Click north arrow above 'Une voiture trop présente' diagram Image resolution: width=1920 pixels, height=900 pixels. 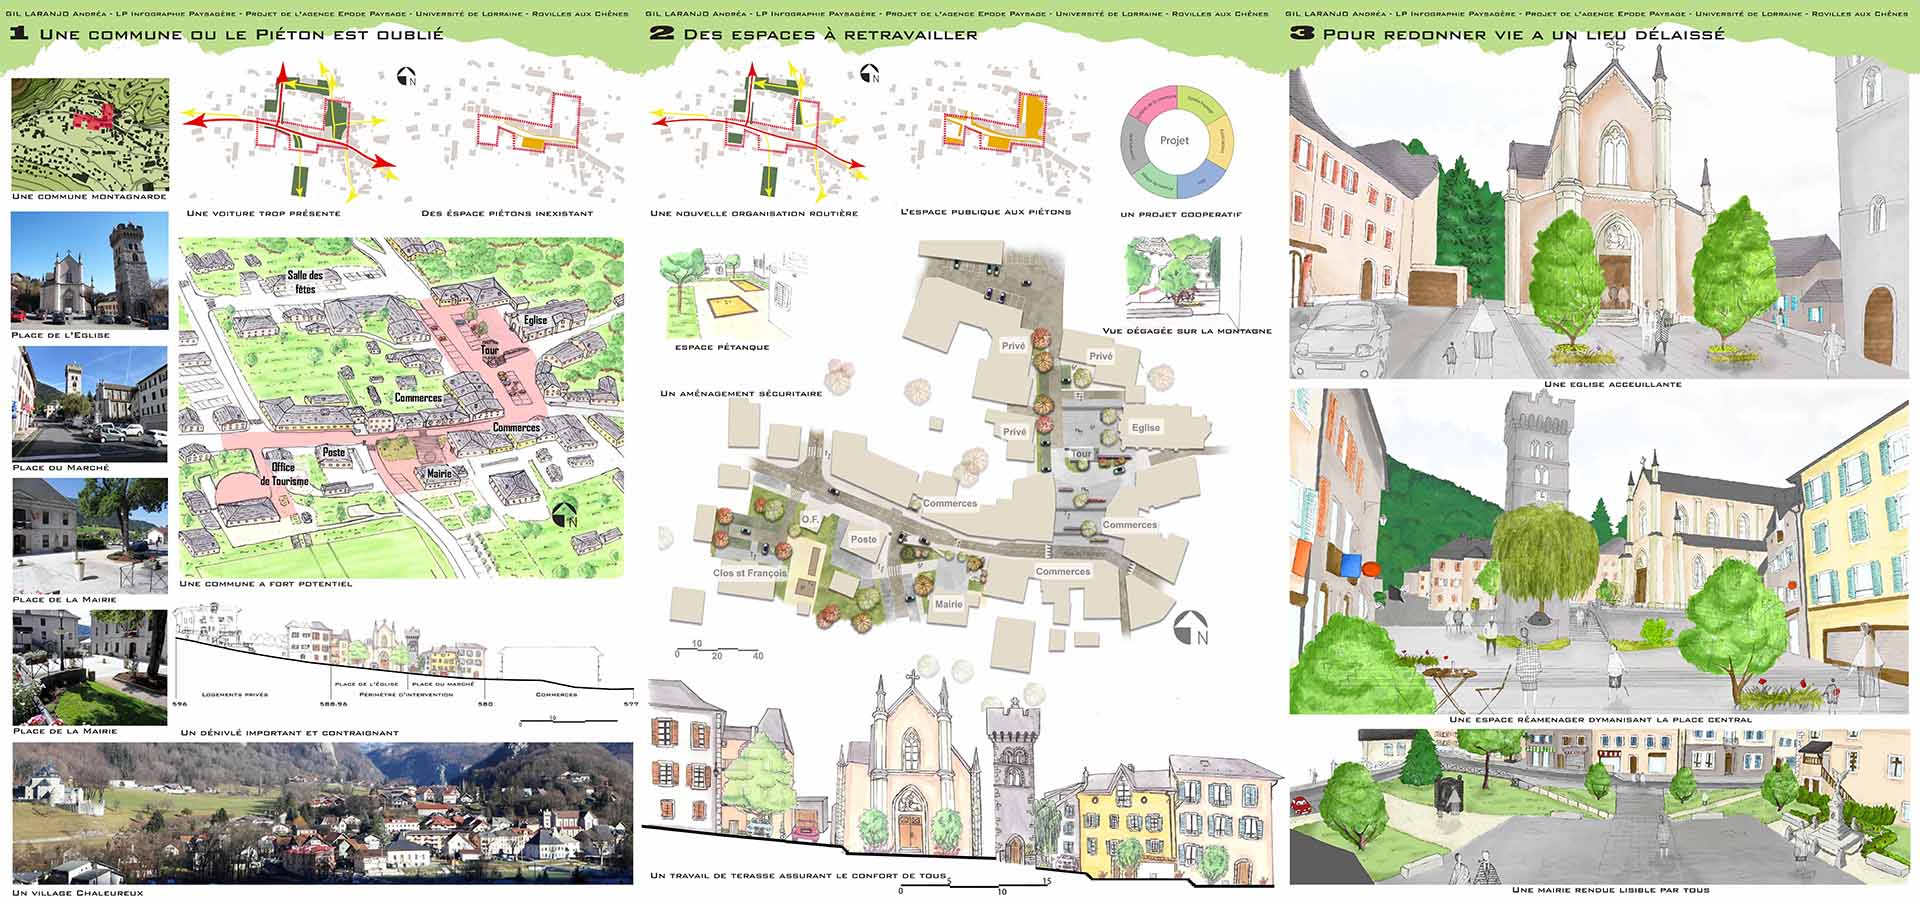(x=407, y=77)
